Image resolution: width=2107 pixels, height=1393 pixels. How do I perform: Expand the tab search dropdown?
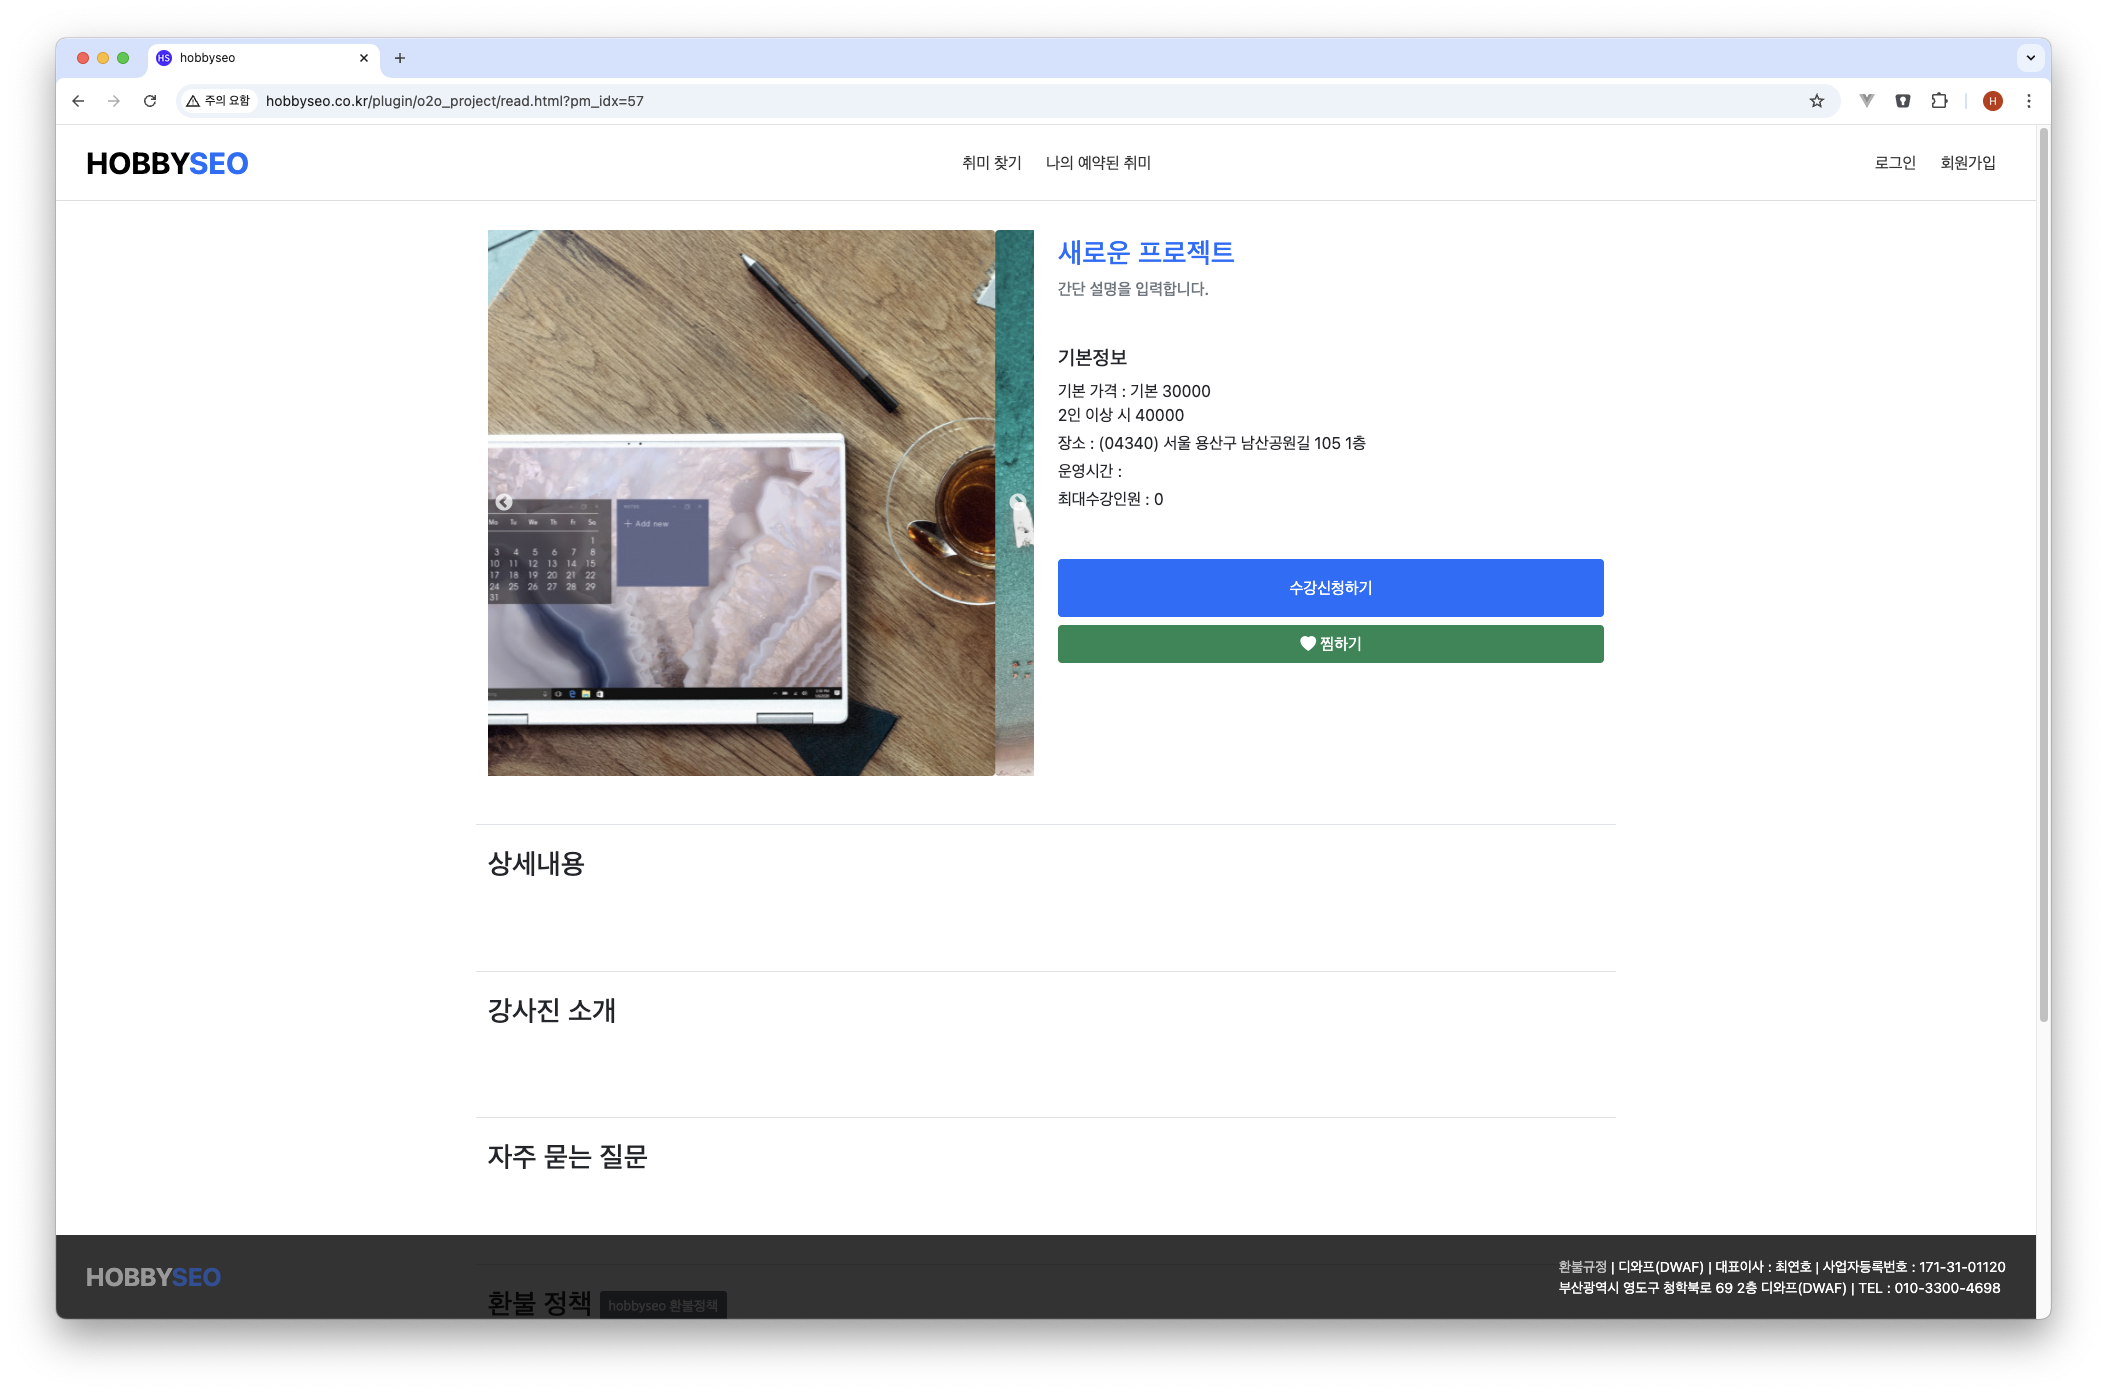2031,58
